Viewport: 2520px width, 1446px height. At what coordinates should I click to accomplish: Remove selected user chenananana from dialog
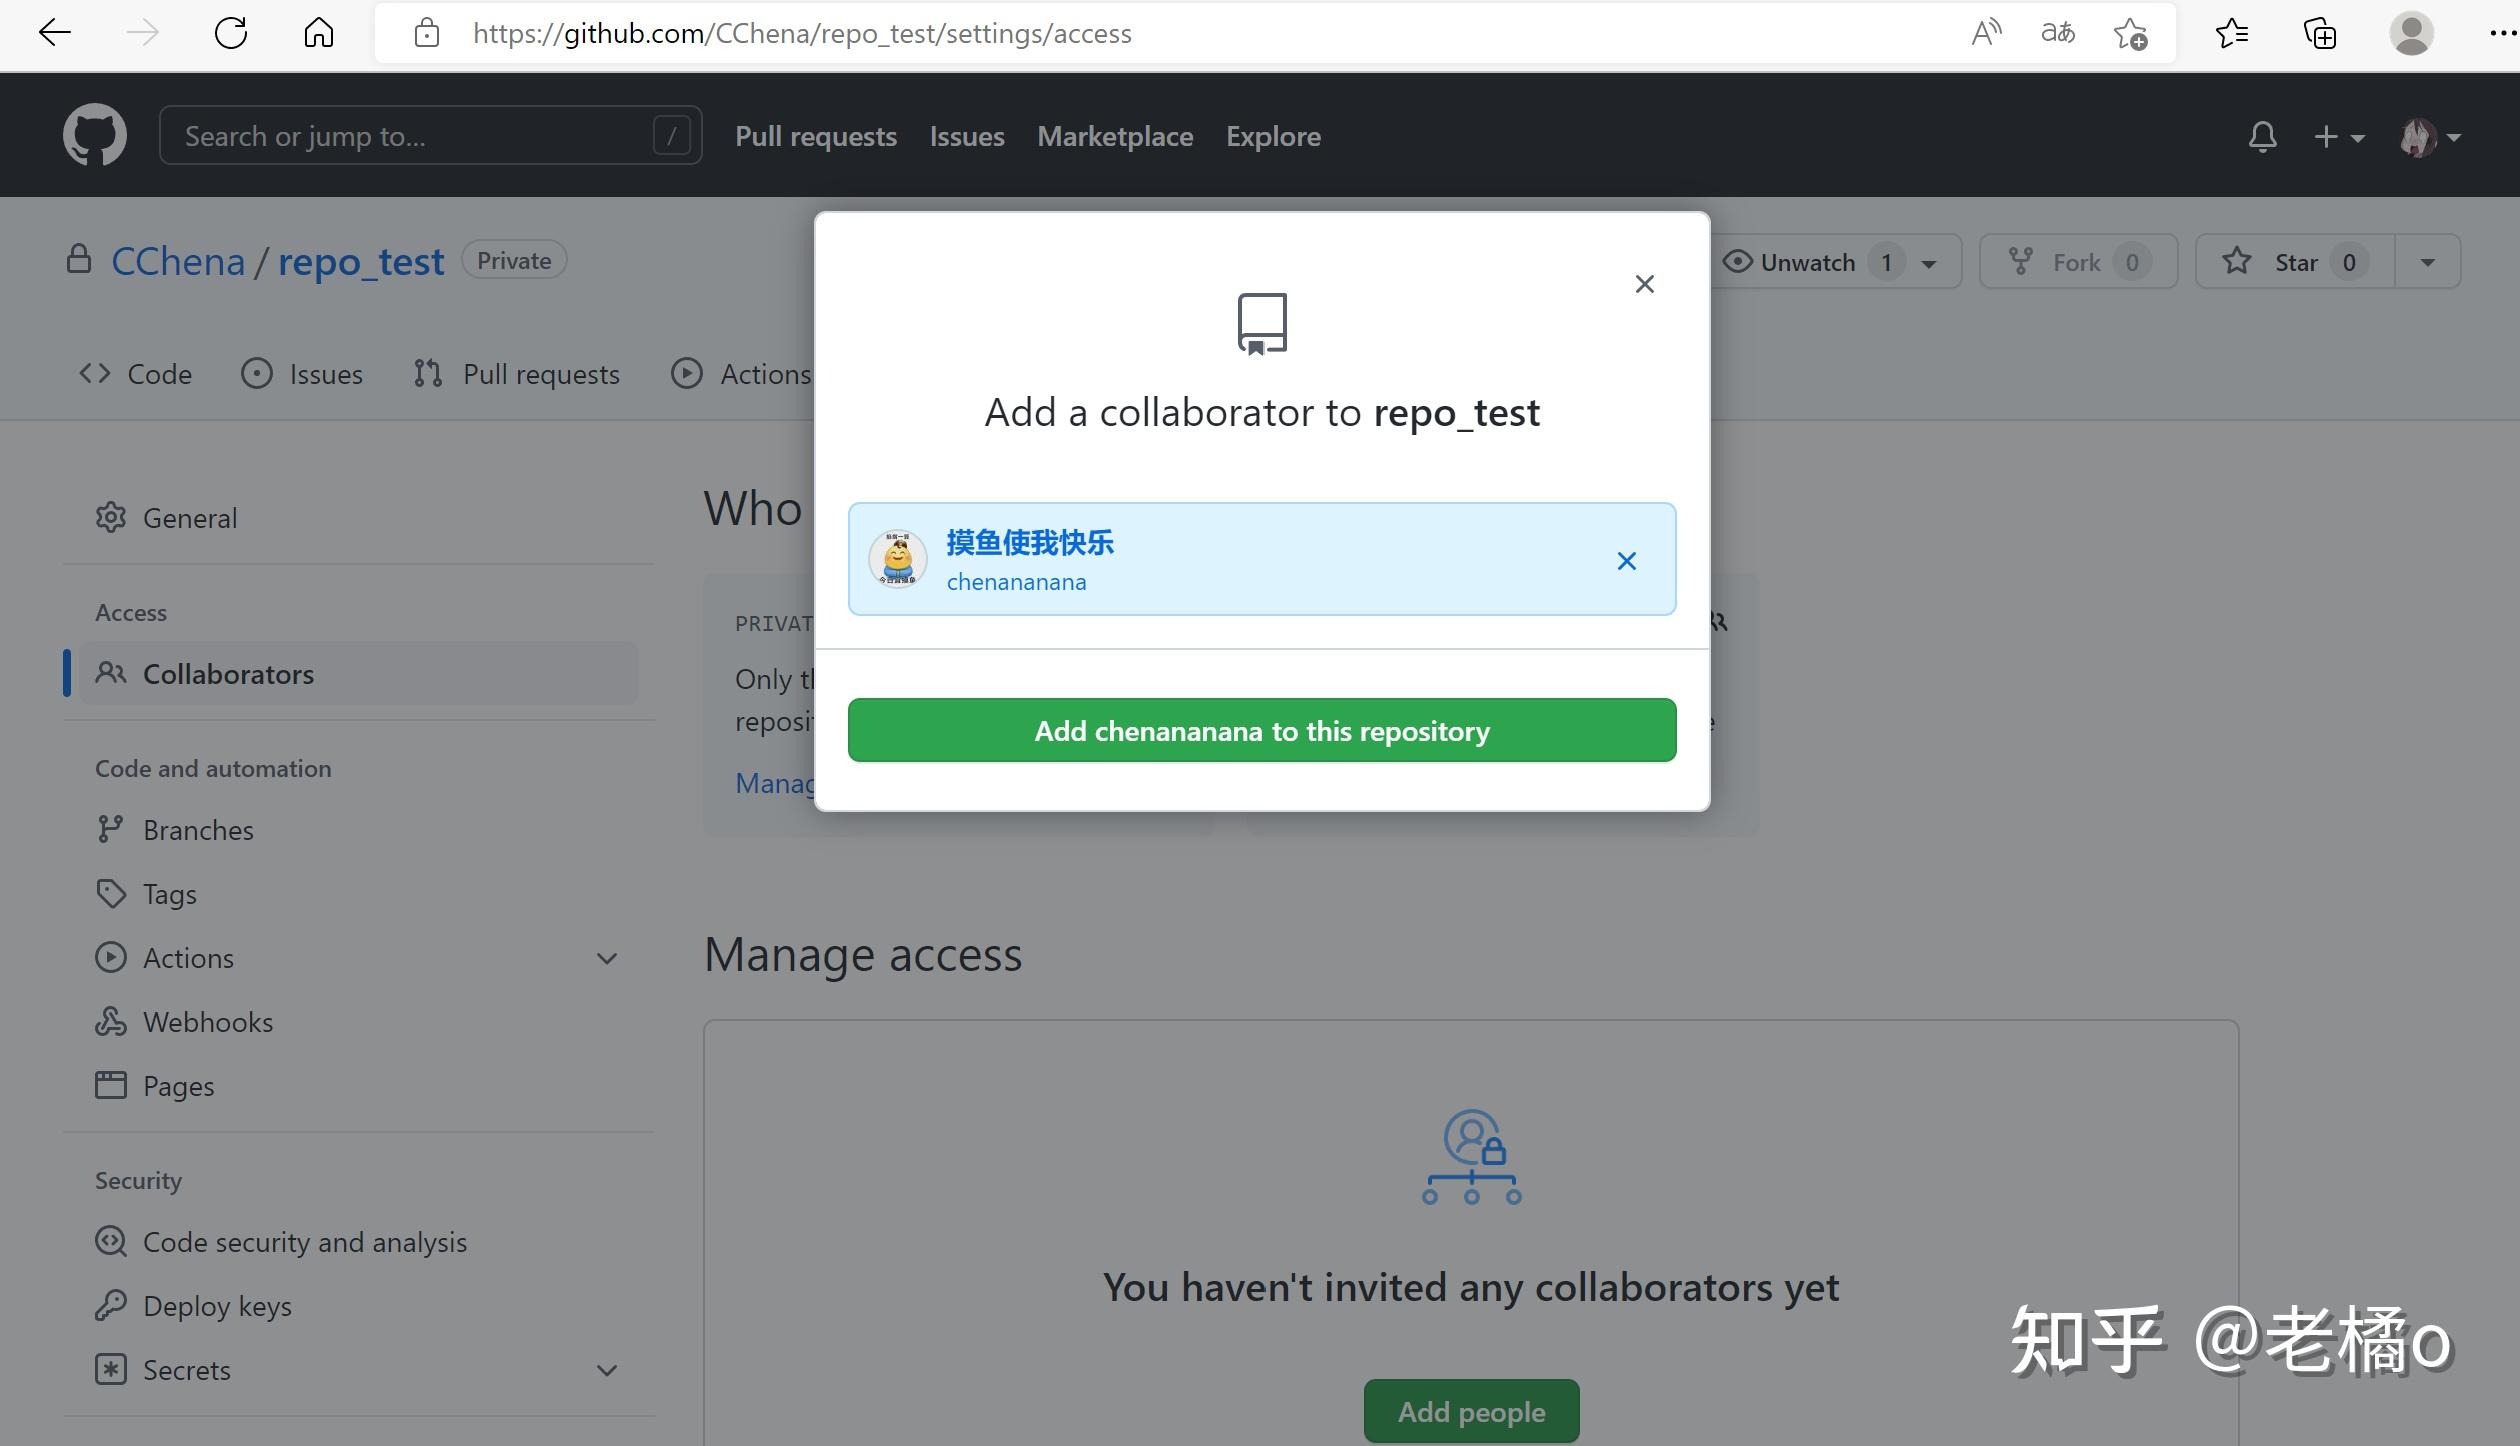click(1626, 561)
